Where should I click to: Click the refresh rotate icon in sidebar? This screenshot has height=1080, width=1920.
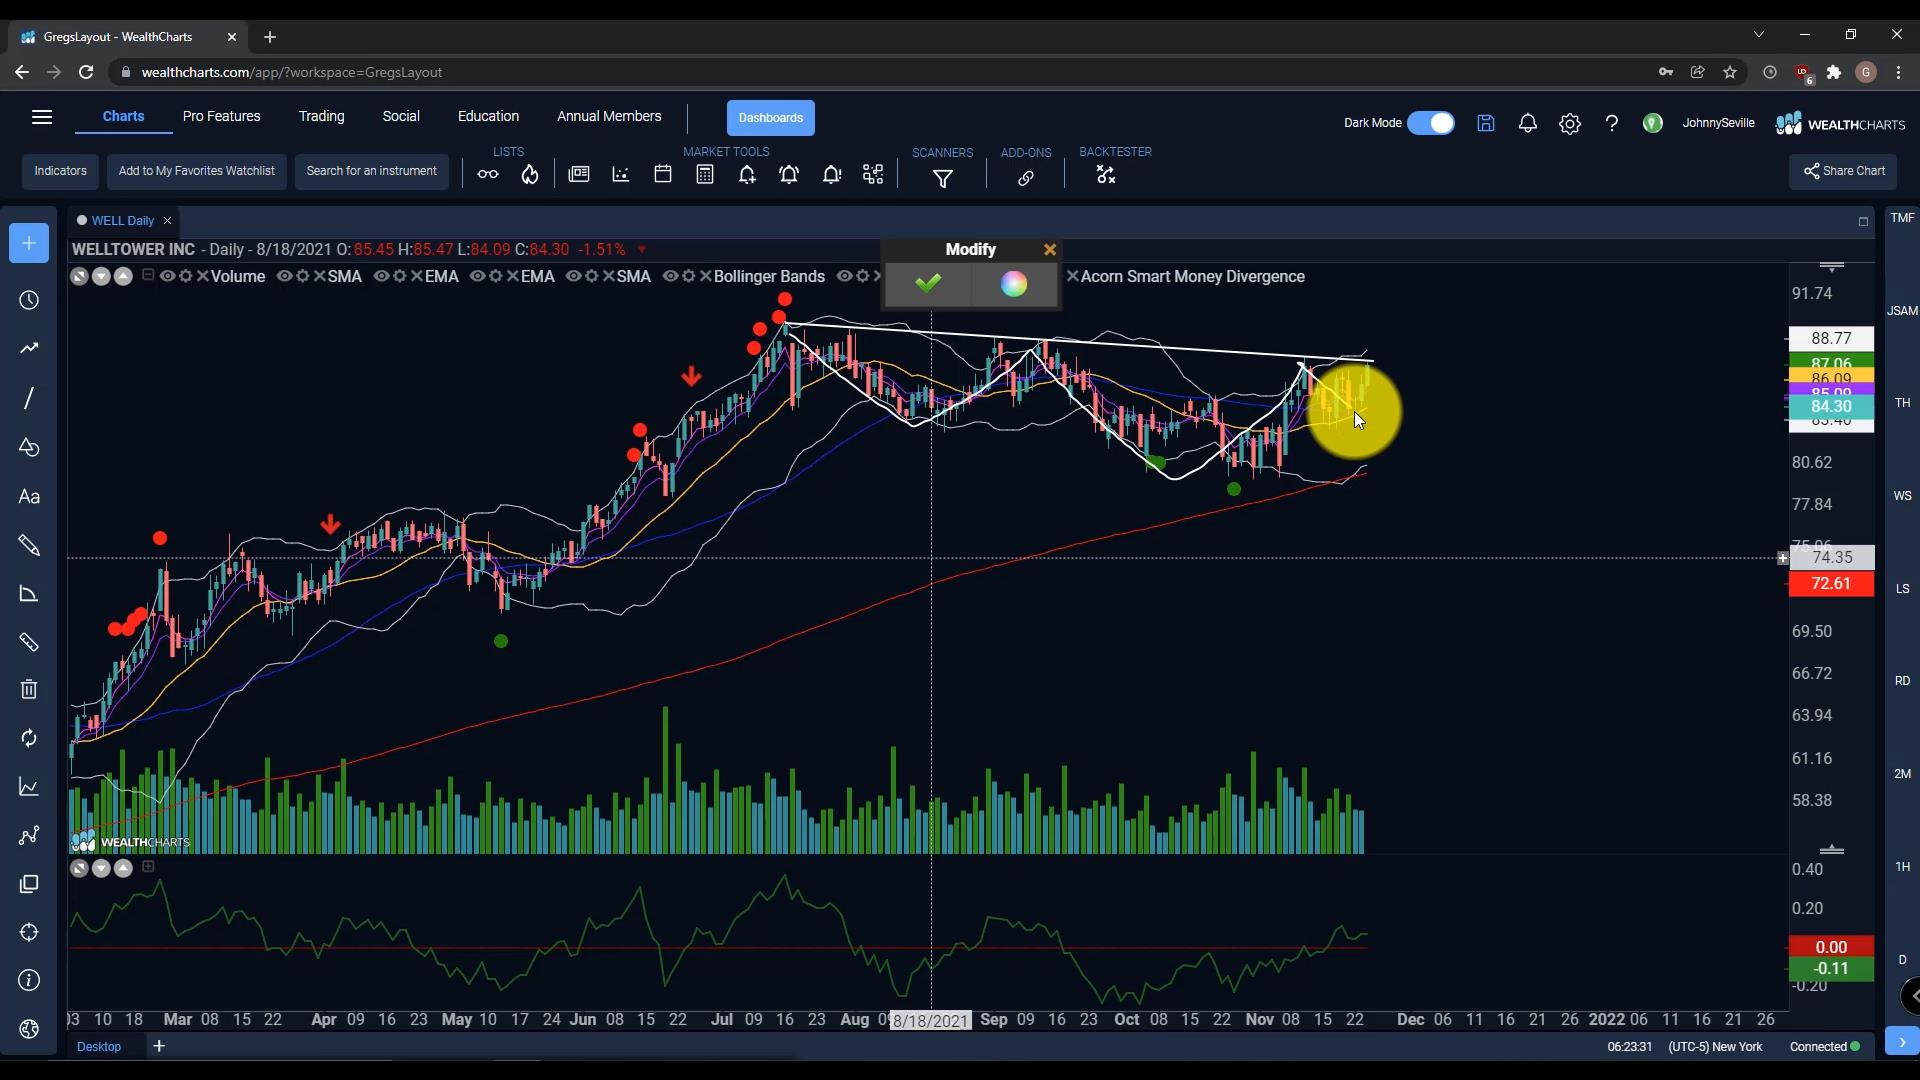pos(29,738)
